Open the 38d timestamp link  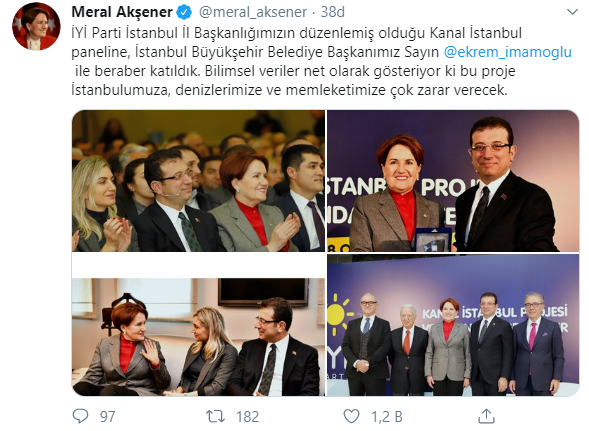tap(332, 12)
